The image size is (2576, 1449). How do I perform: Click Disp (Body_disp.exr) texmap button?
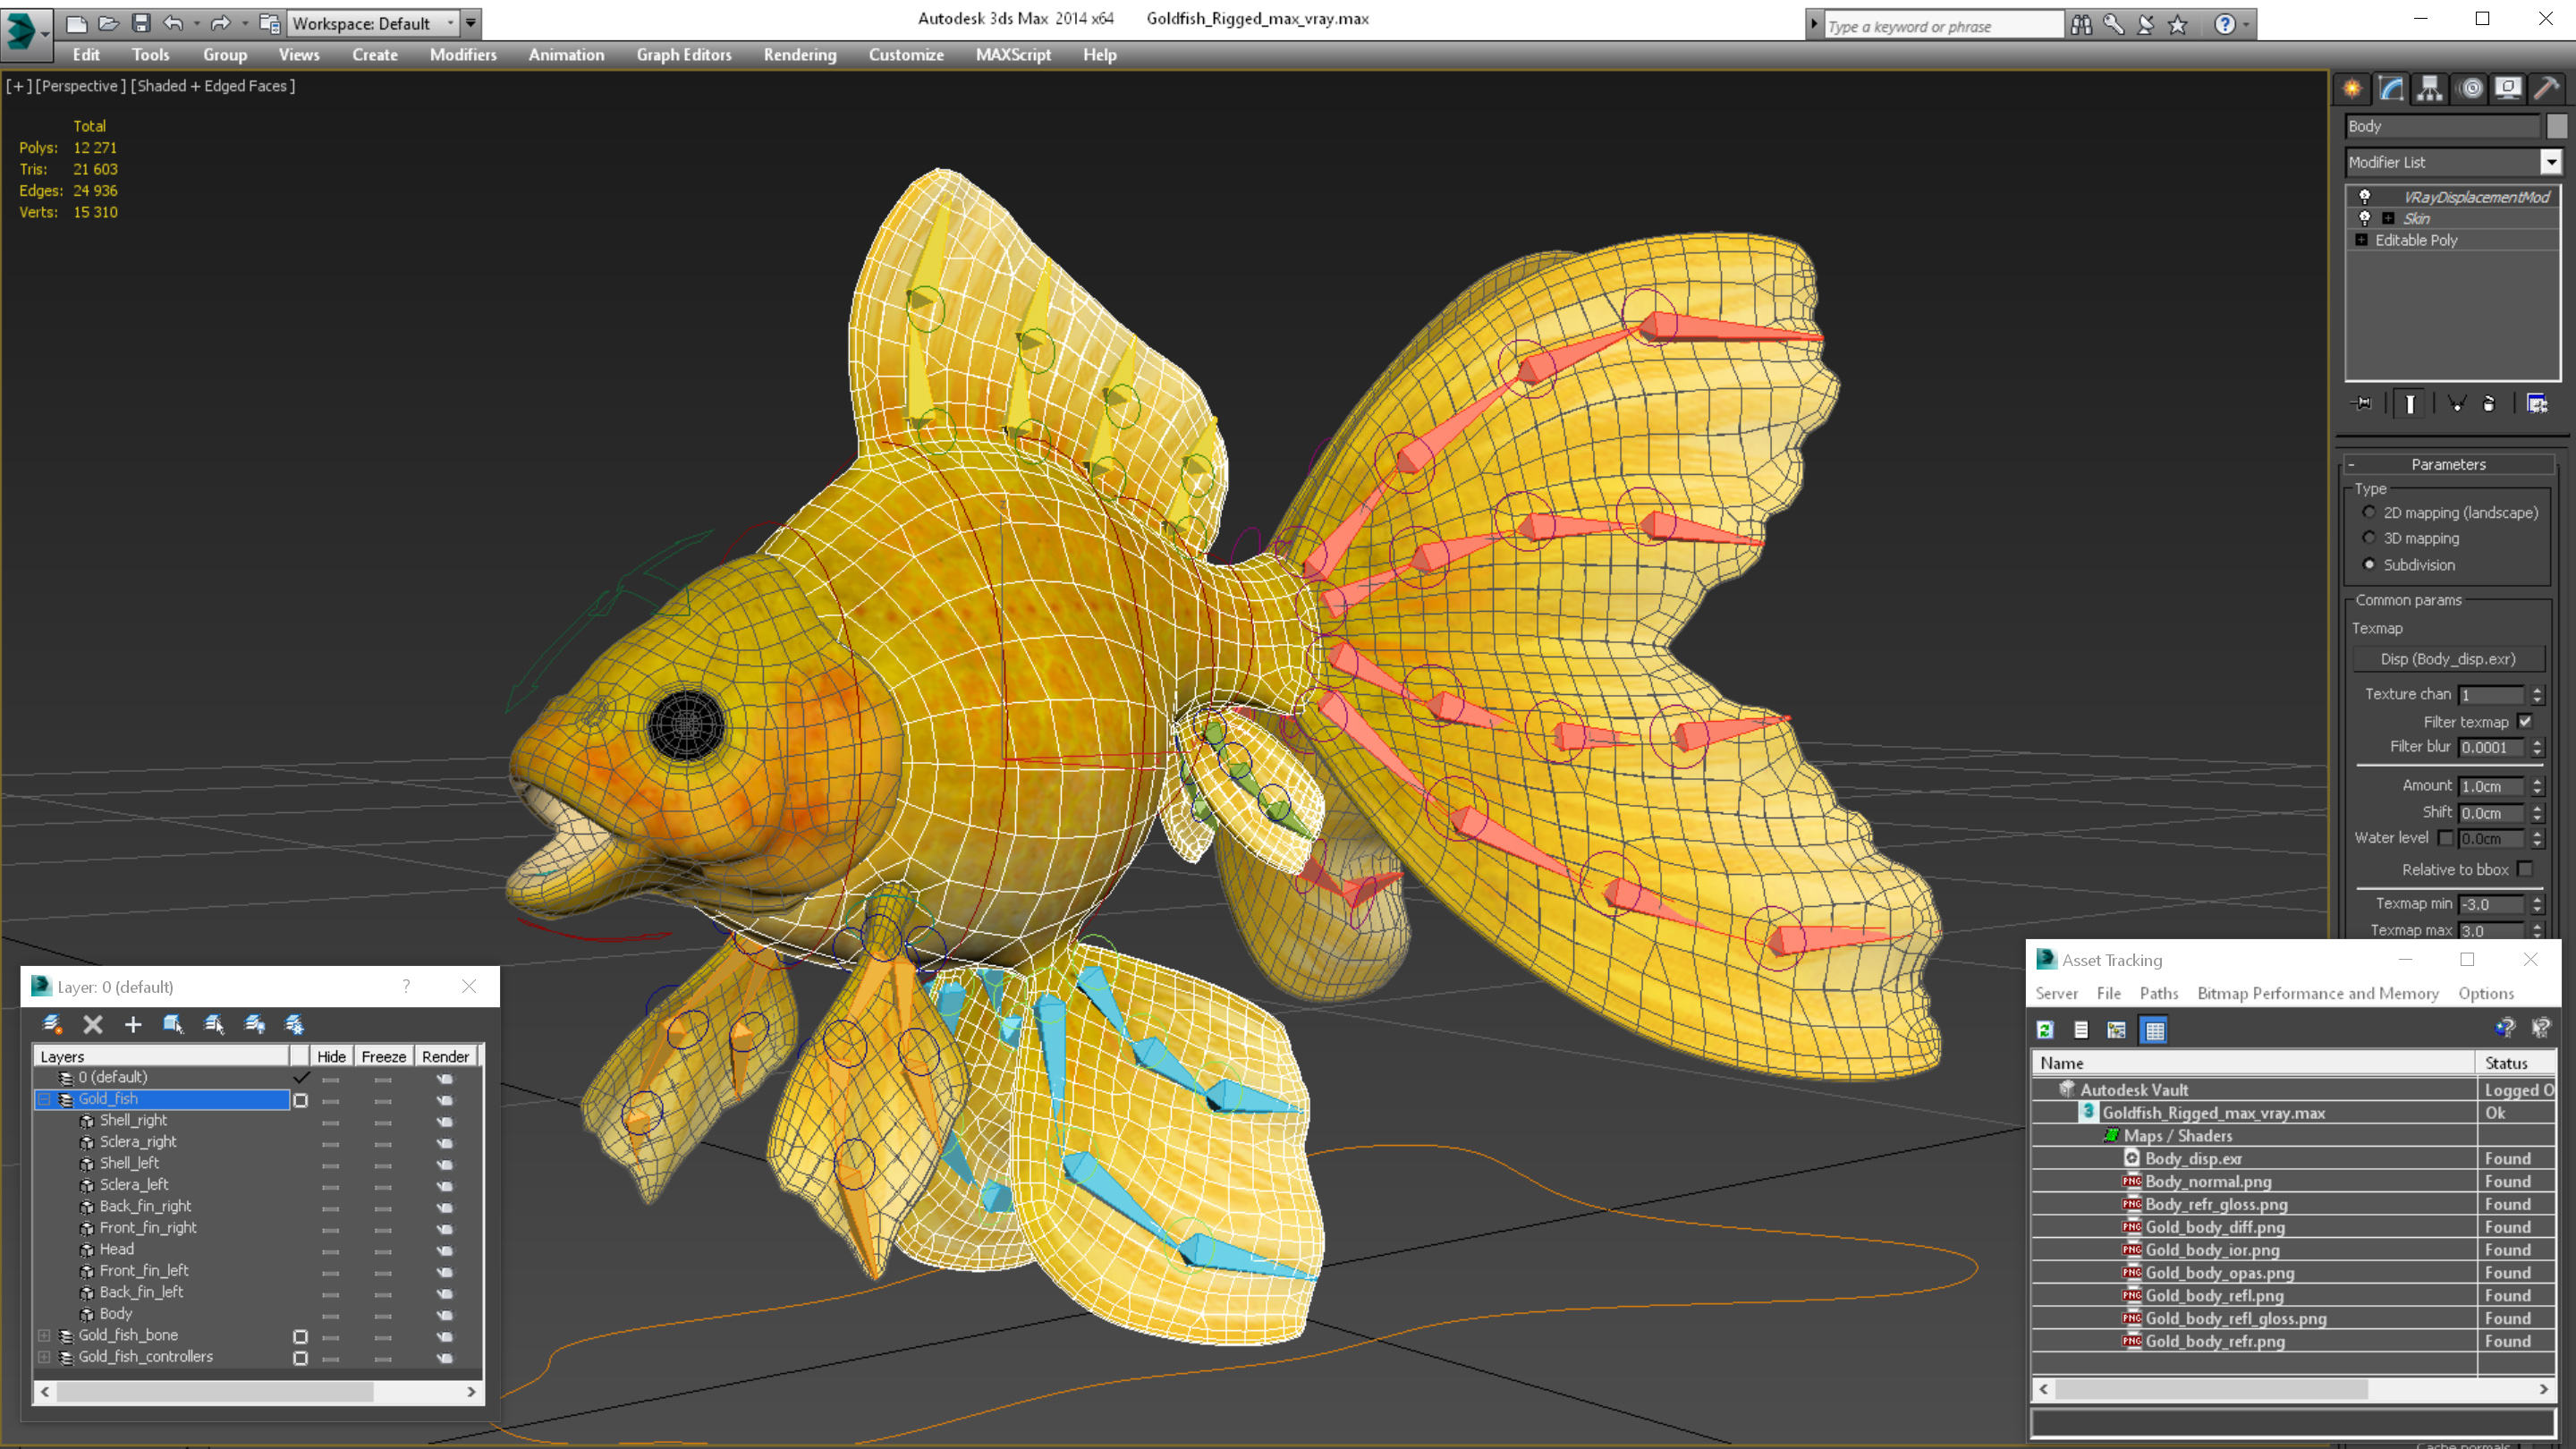click(2447, 659)
